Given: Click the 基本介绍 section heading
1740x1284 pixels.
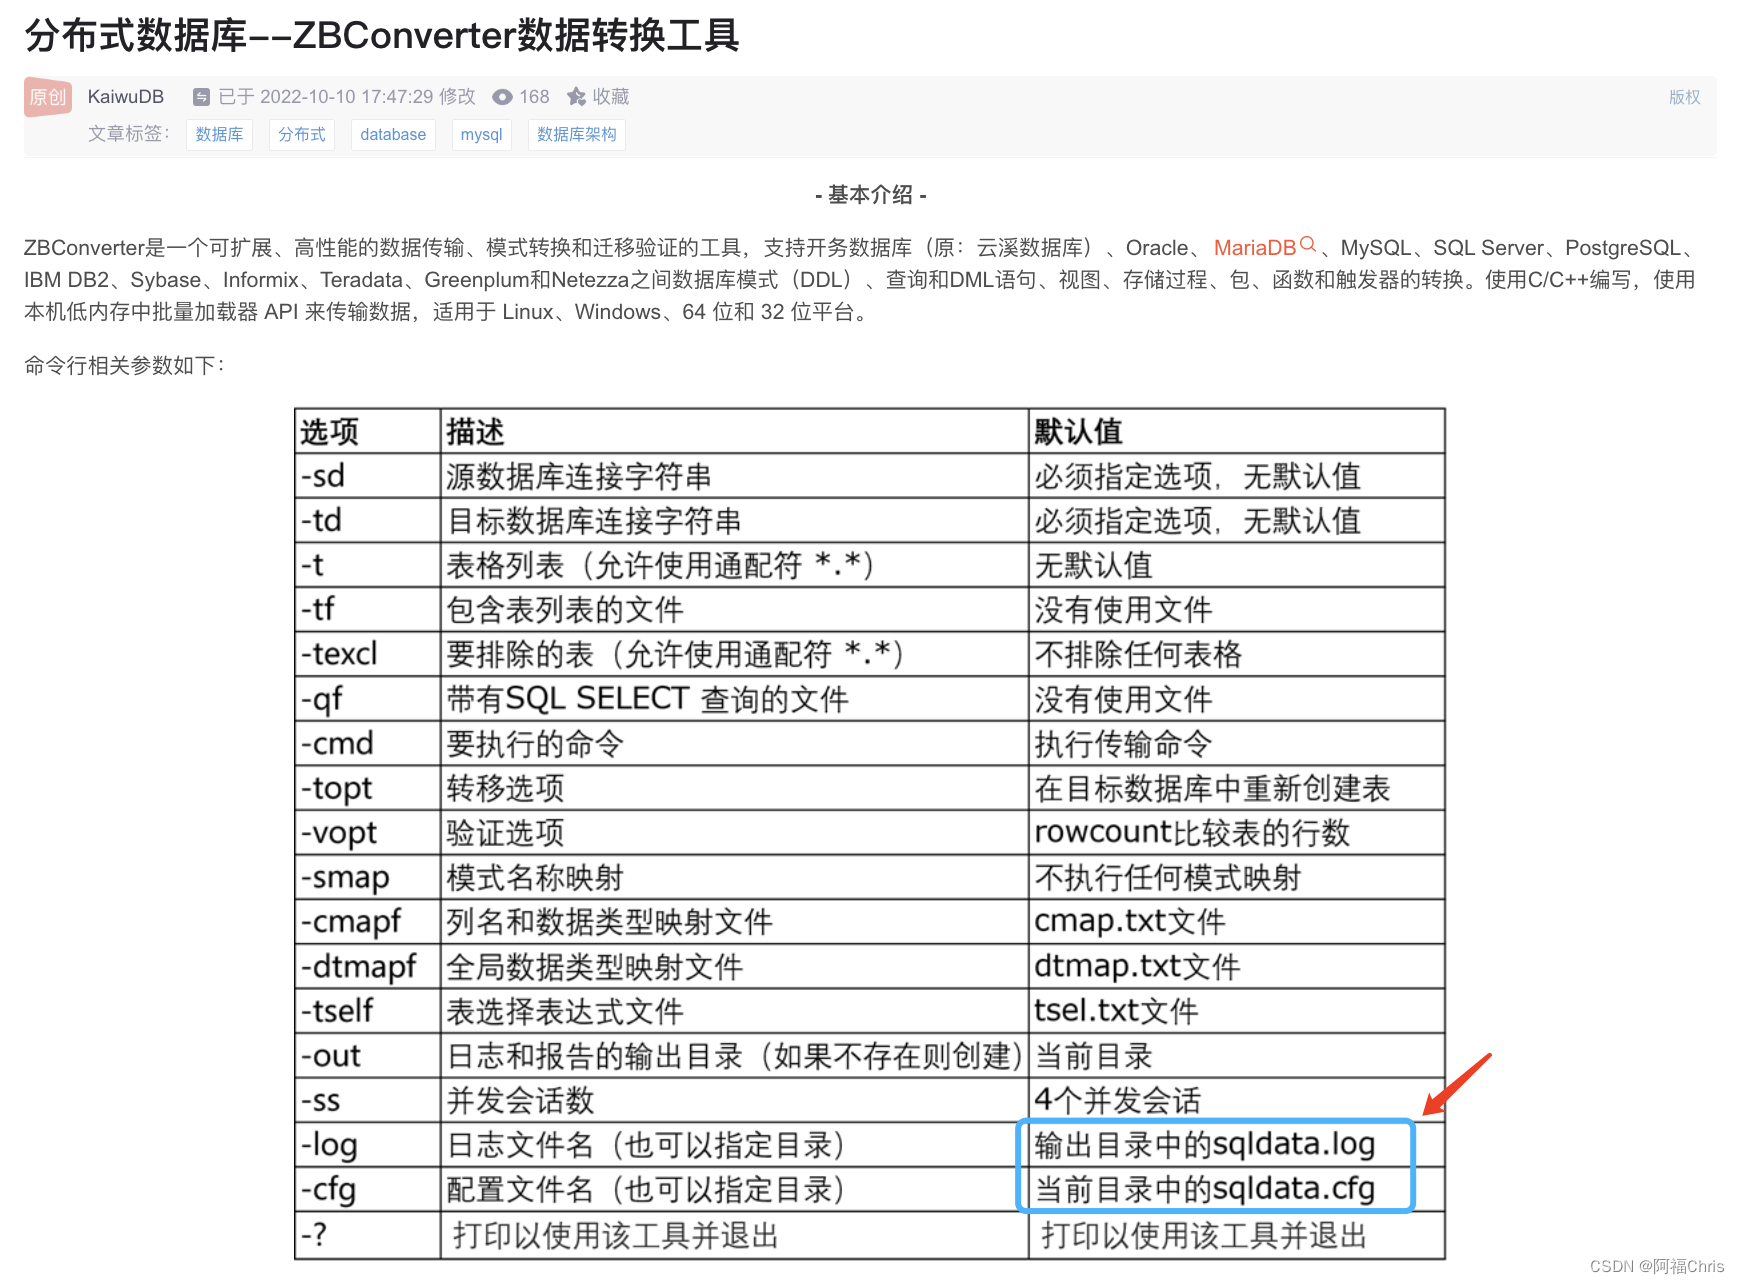Looking at the screenshot, I should click(x=870, y=195).
